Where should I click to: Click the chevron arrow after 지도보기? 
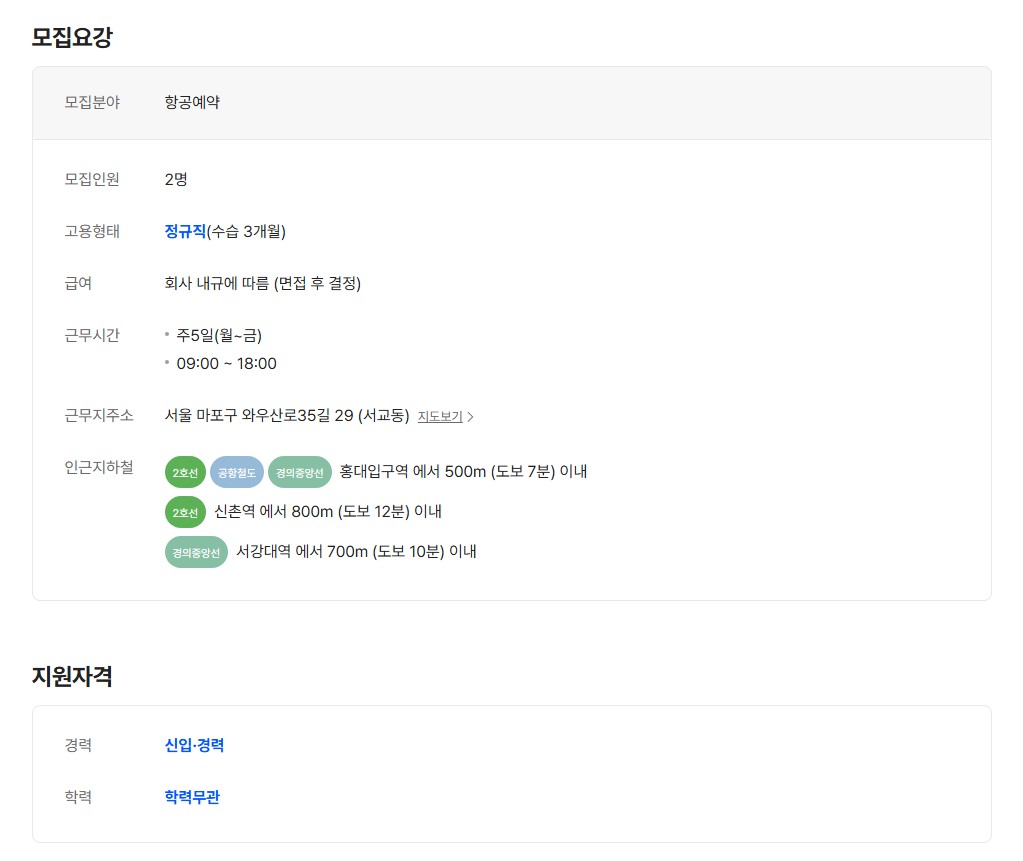pyautogui.click(x=471, y=417)
